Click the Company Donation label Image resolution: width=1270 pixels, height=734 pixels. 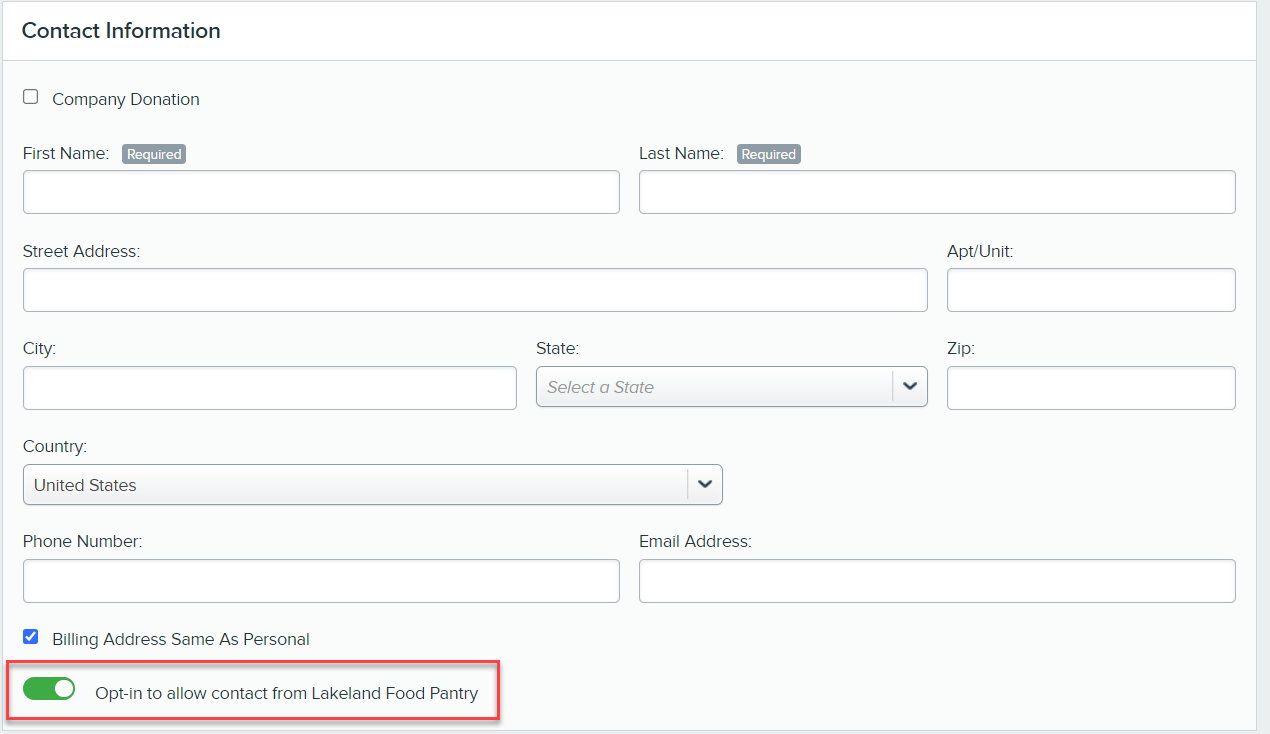tap(126, 99)
